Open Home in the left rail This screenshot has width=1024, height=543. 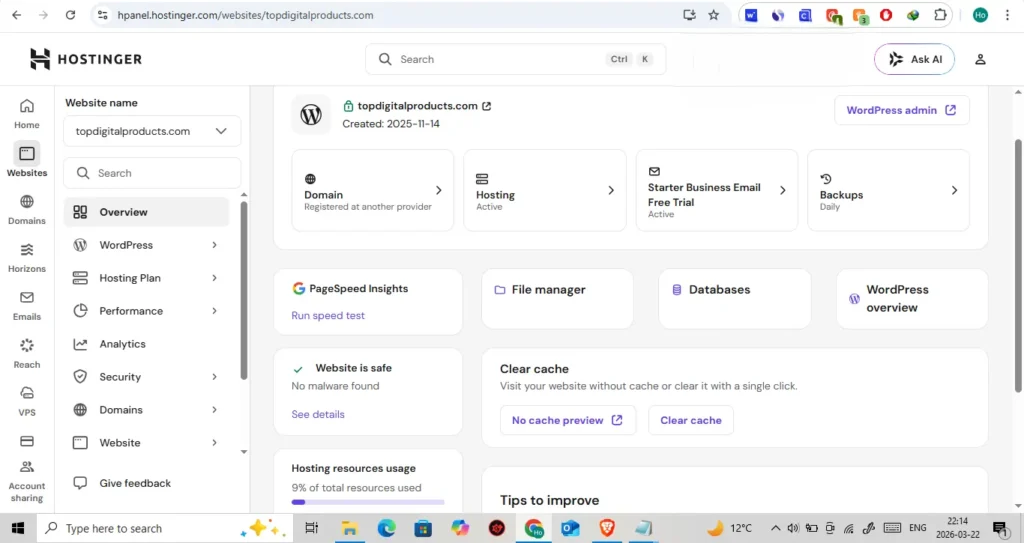pyautogui.click(x=27, y=114)
